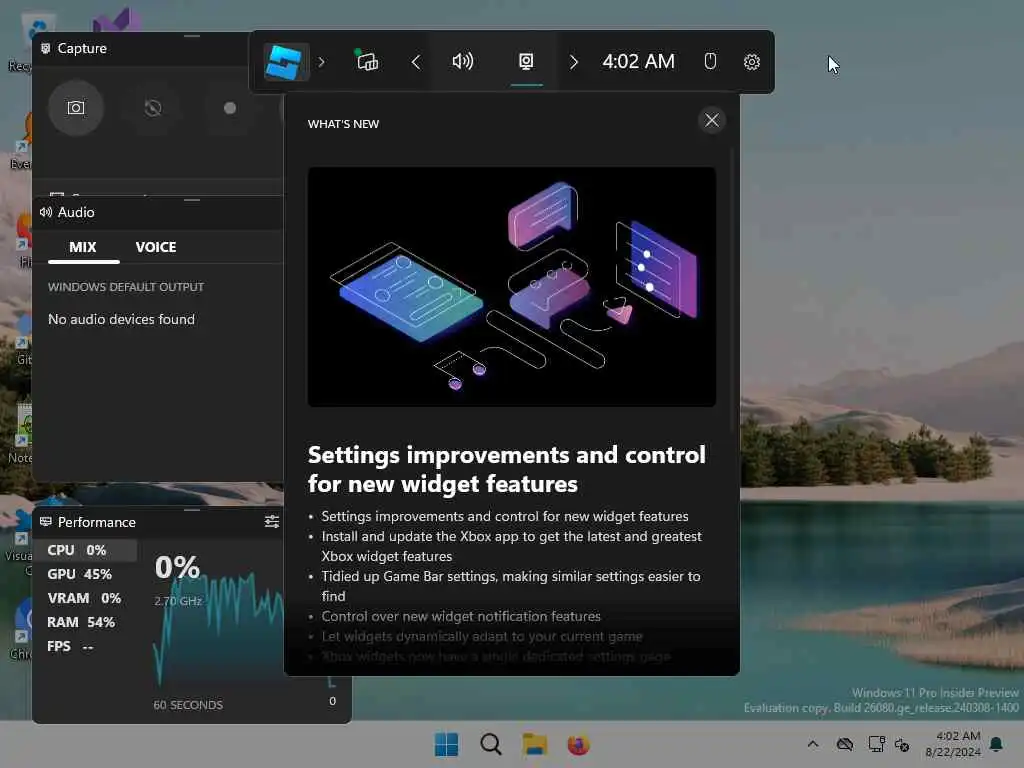Click the '60 SECONDS' graph label
This screenshot has width=1024, height=768.
(188, 705)
